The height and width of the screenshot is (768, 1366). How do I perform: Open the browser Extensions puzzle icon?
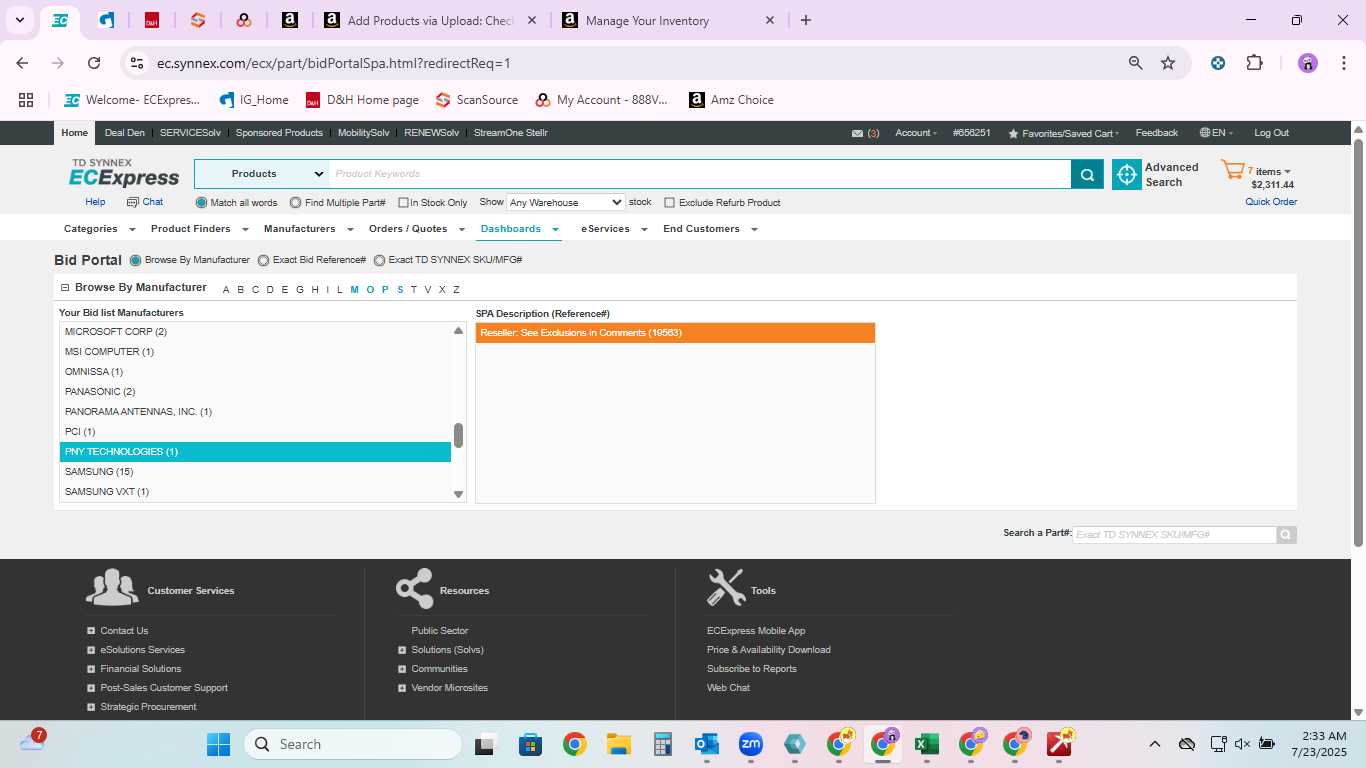pyautogui.click(x=1254, y=63)
